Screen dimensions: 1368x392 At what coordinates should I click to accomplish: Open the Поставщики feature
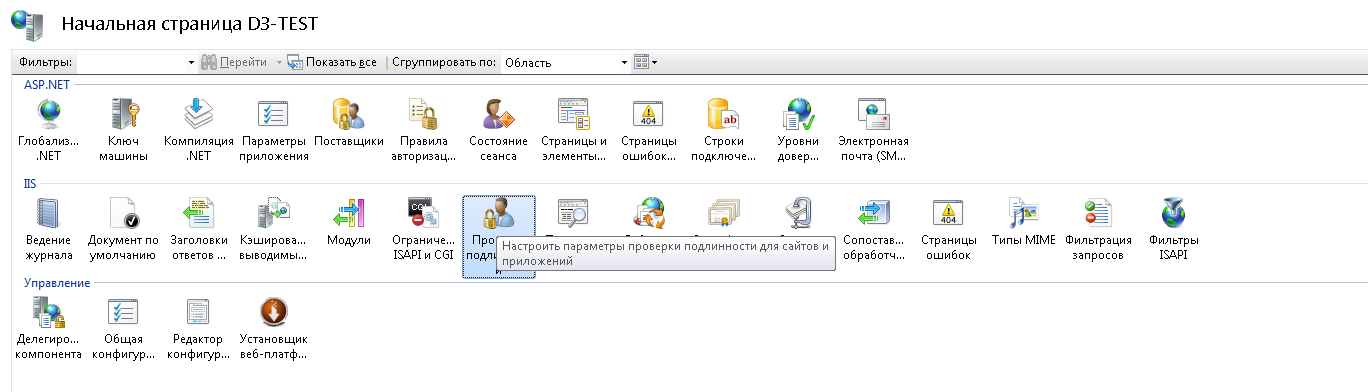[x=348, y=115]
